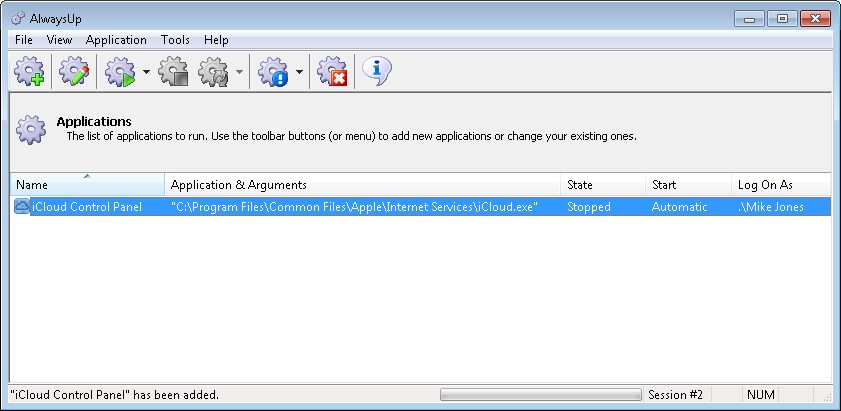Viewport: 841px width, 411px height.
Task: Click the iCloud cloud icon in the row
Action: pos(21,206)
